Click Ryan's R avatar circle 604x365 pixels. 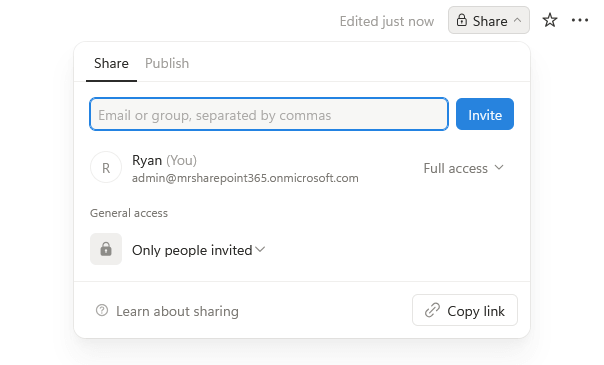point(106,167)
